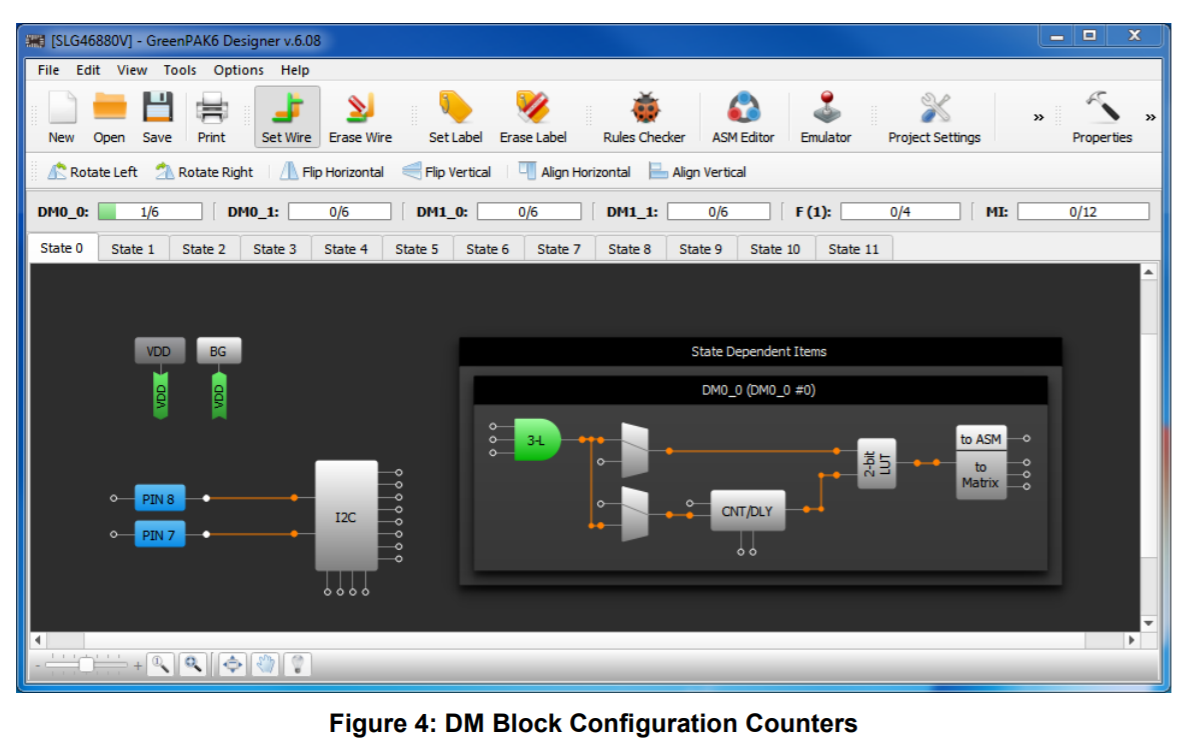The image size is (1193, 747).
Task: Click the DM1_0 counter showing 0/6
Action: point(529,211)
